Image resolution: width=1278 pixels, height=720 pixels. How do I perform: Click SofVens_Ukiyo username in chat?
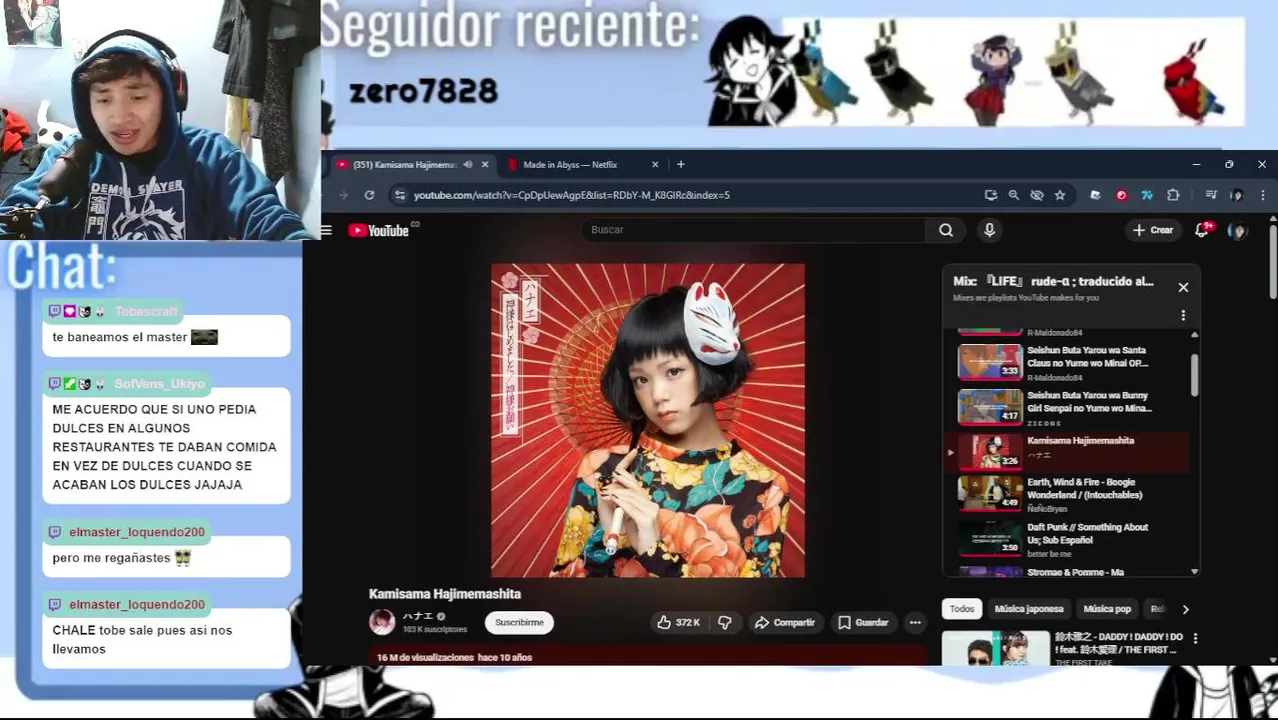(159, 384)
